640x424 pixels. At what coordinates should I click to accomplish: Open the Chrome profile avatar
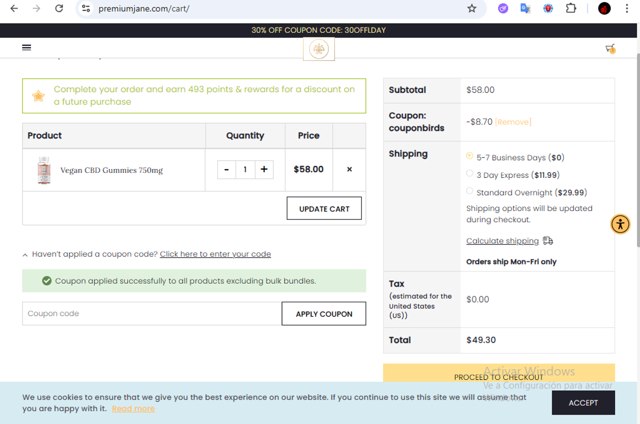[x=604, y=8]
